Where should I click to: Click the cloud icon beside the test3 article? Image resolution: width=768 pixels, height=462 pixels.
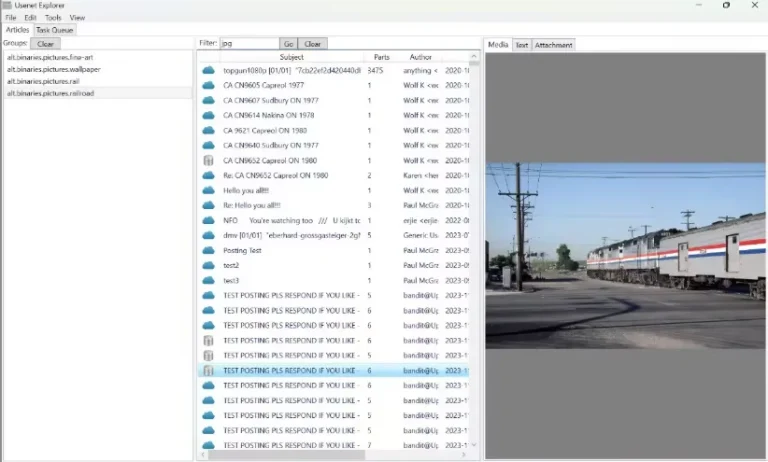click(x=208, y=280)
